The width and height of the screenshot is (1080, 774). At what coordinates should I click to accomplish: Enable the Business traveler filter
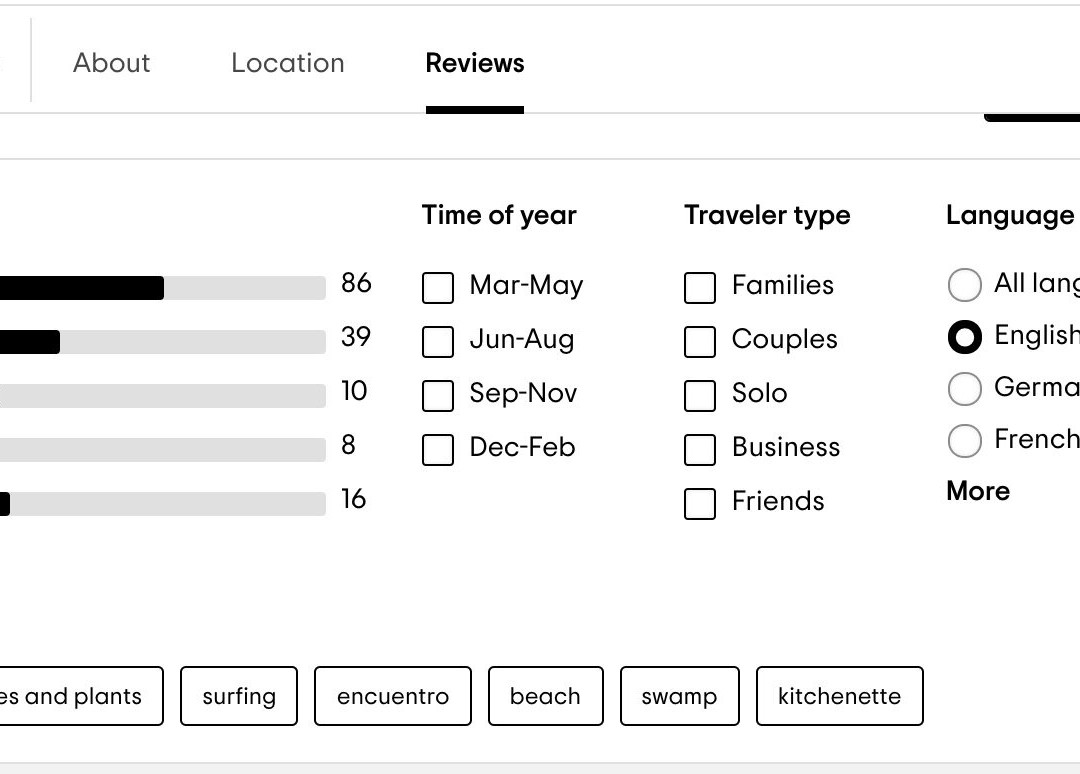700,450
